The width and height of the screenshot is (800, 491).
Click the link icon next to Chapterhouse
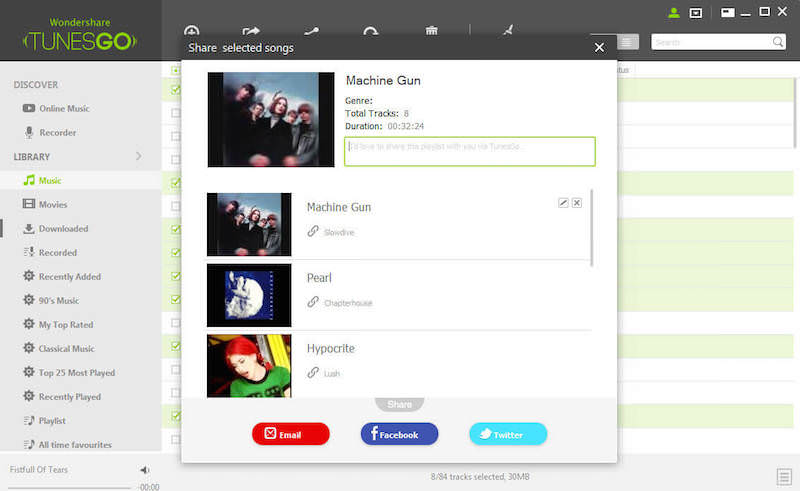coord(313,302)
